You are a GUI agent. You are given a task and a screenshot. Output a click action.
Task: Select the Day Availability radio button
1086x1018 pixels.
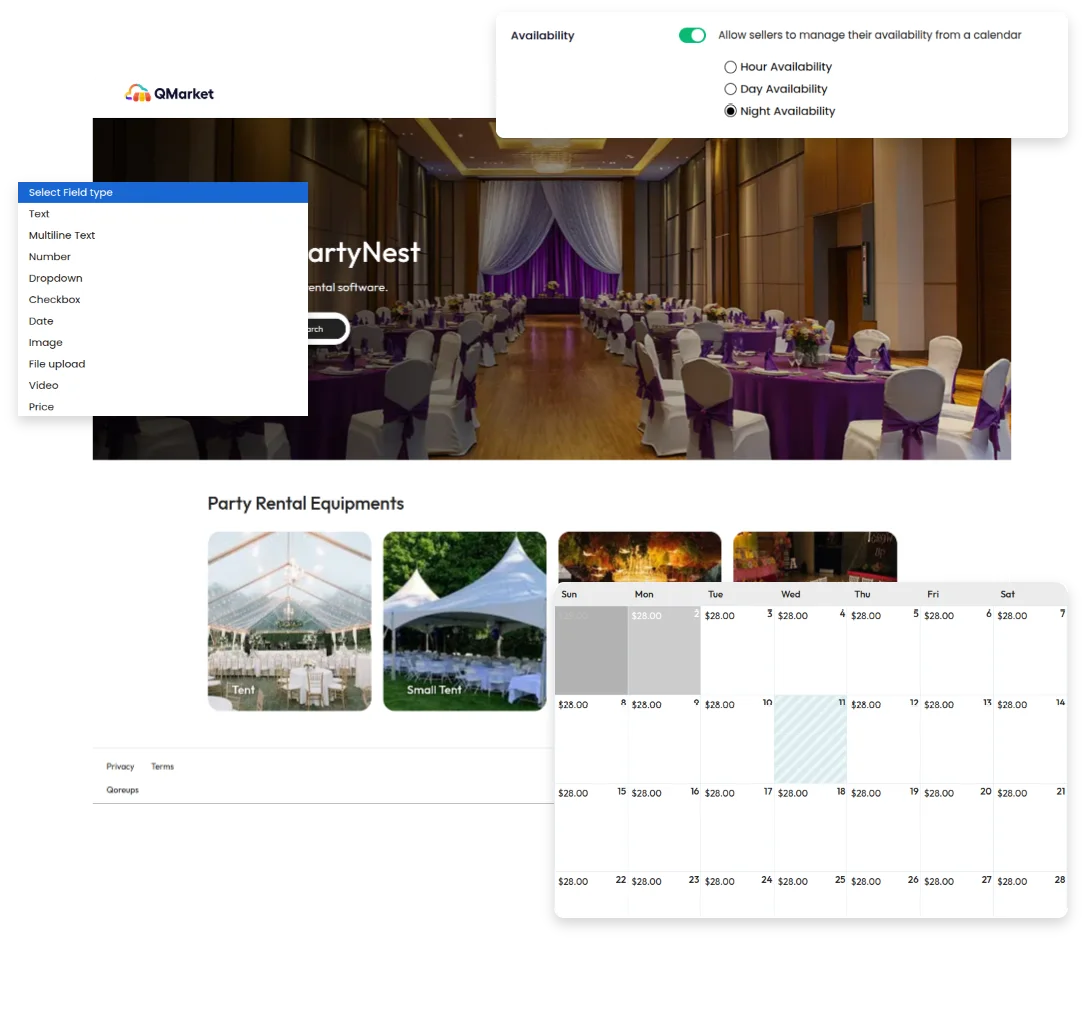point(731,89)
